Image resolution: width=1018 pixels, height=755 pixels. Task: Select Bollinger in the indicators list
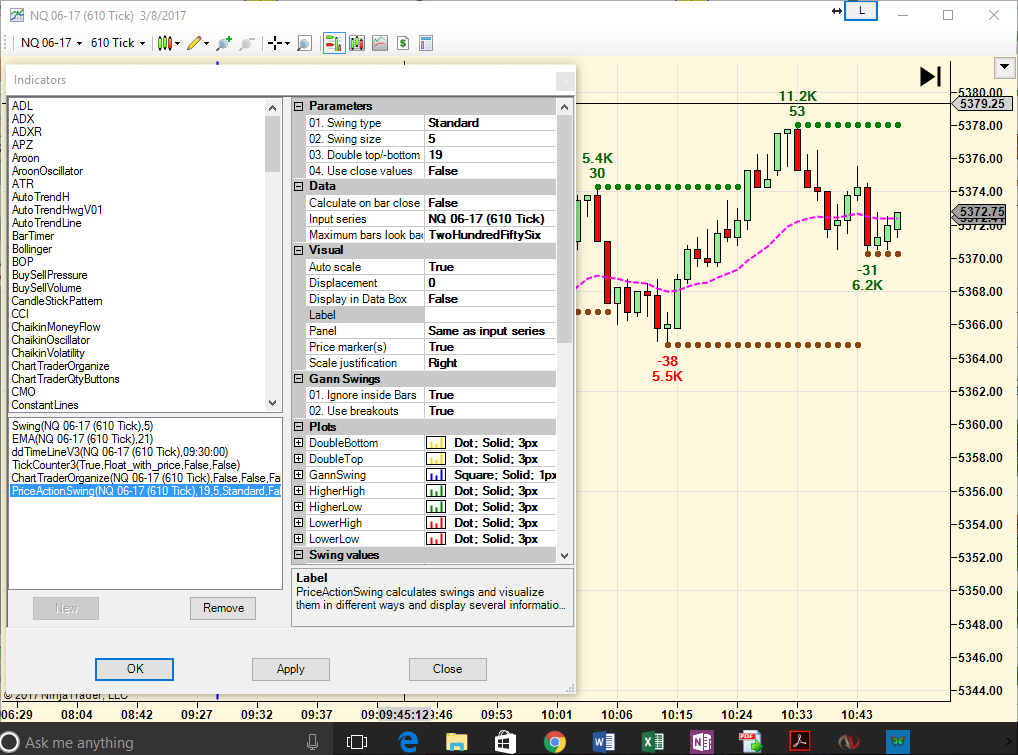click(x=32, y=249)
